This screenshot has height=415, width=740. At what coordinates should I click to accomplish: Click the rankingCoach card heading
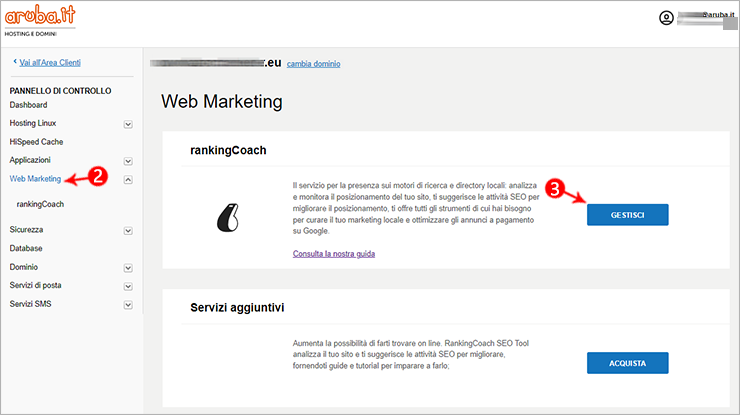(228, 150)
